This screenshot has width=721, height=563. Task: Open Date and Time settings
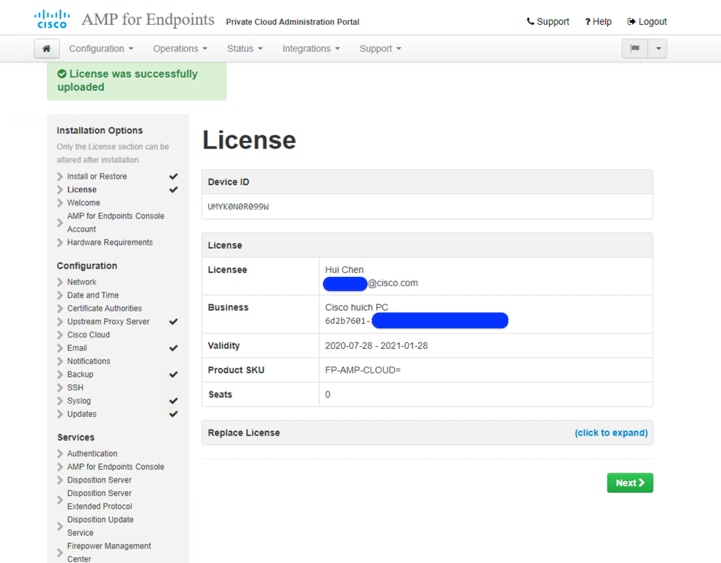pyautogui.click(x=93, y=295)
